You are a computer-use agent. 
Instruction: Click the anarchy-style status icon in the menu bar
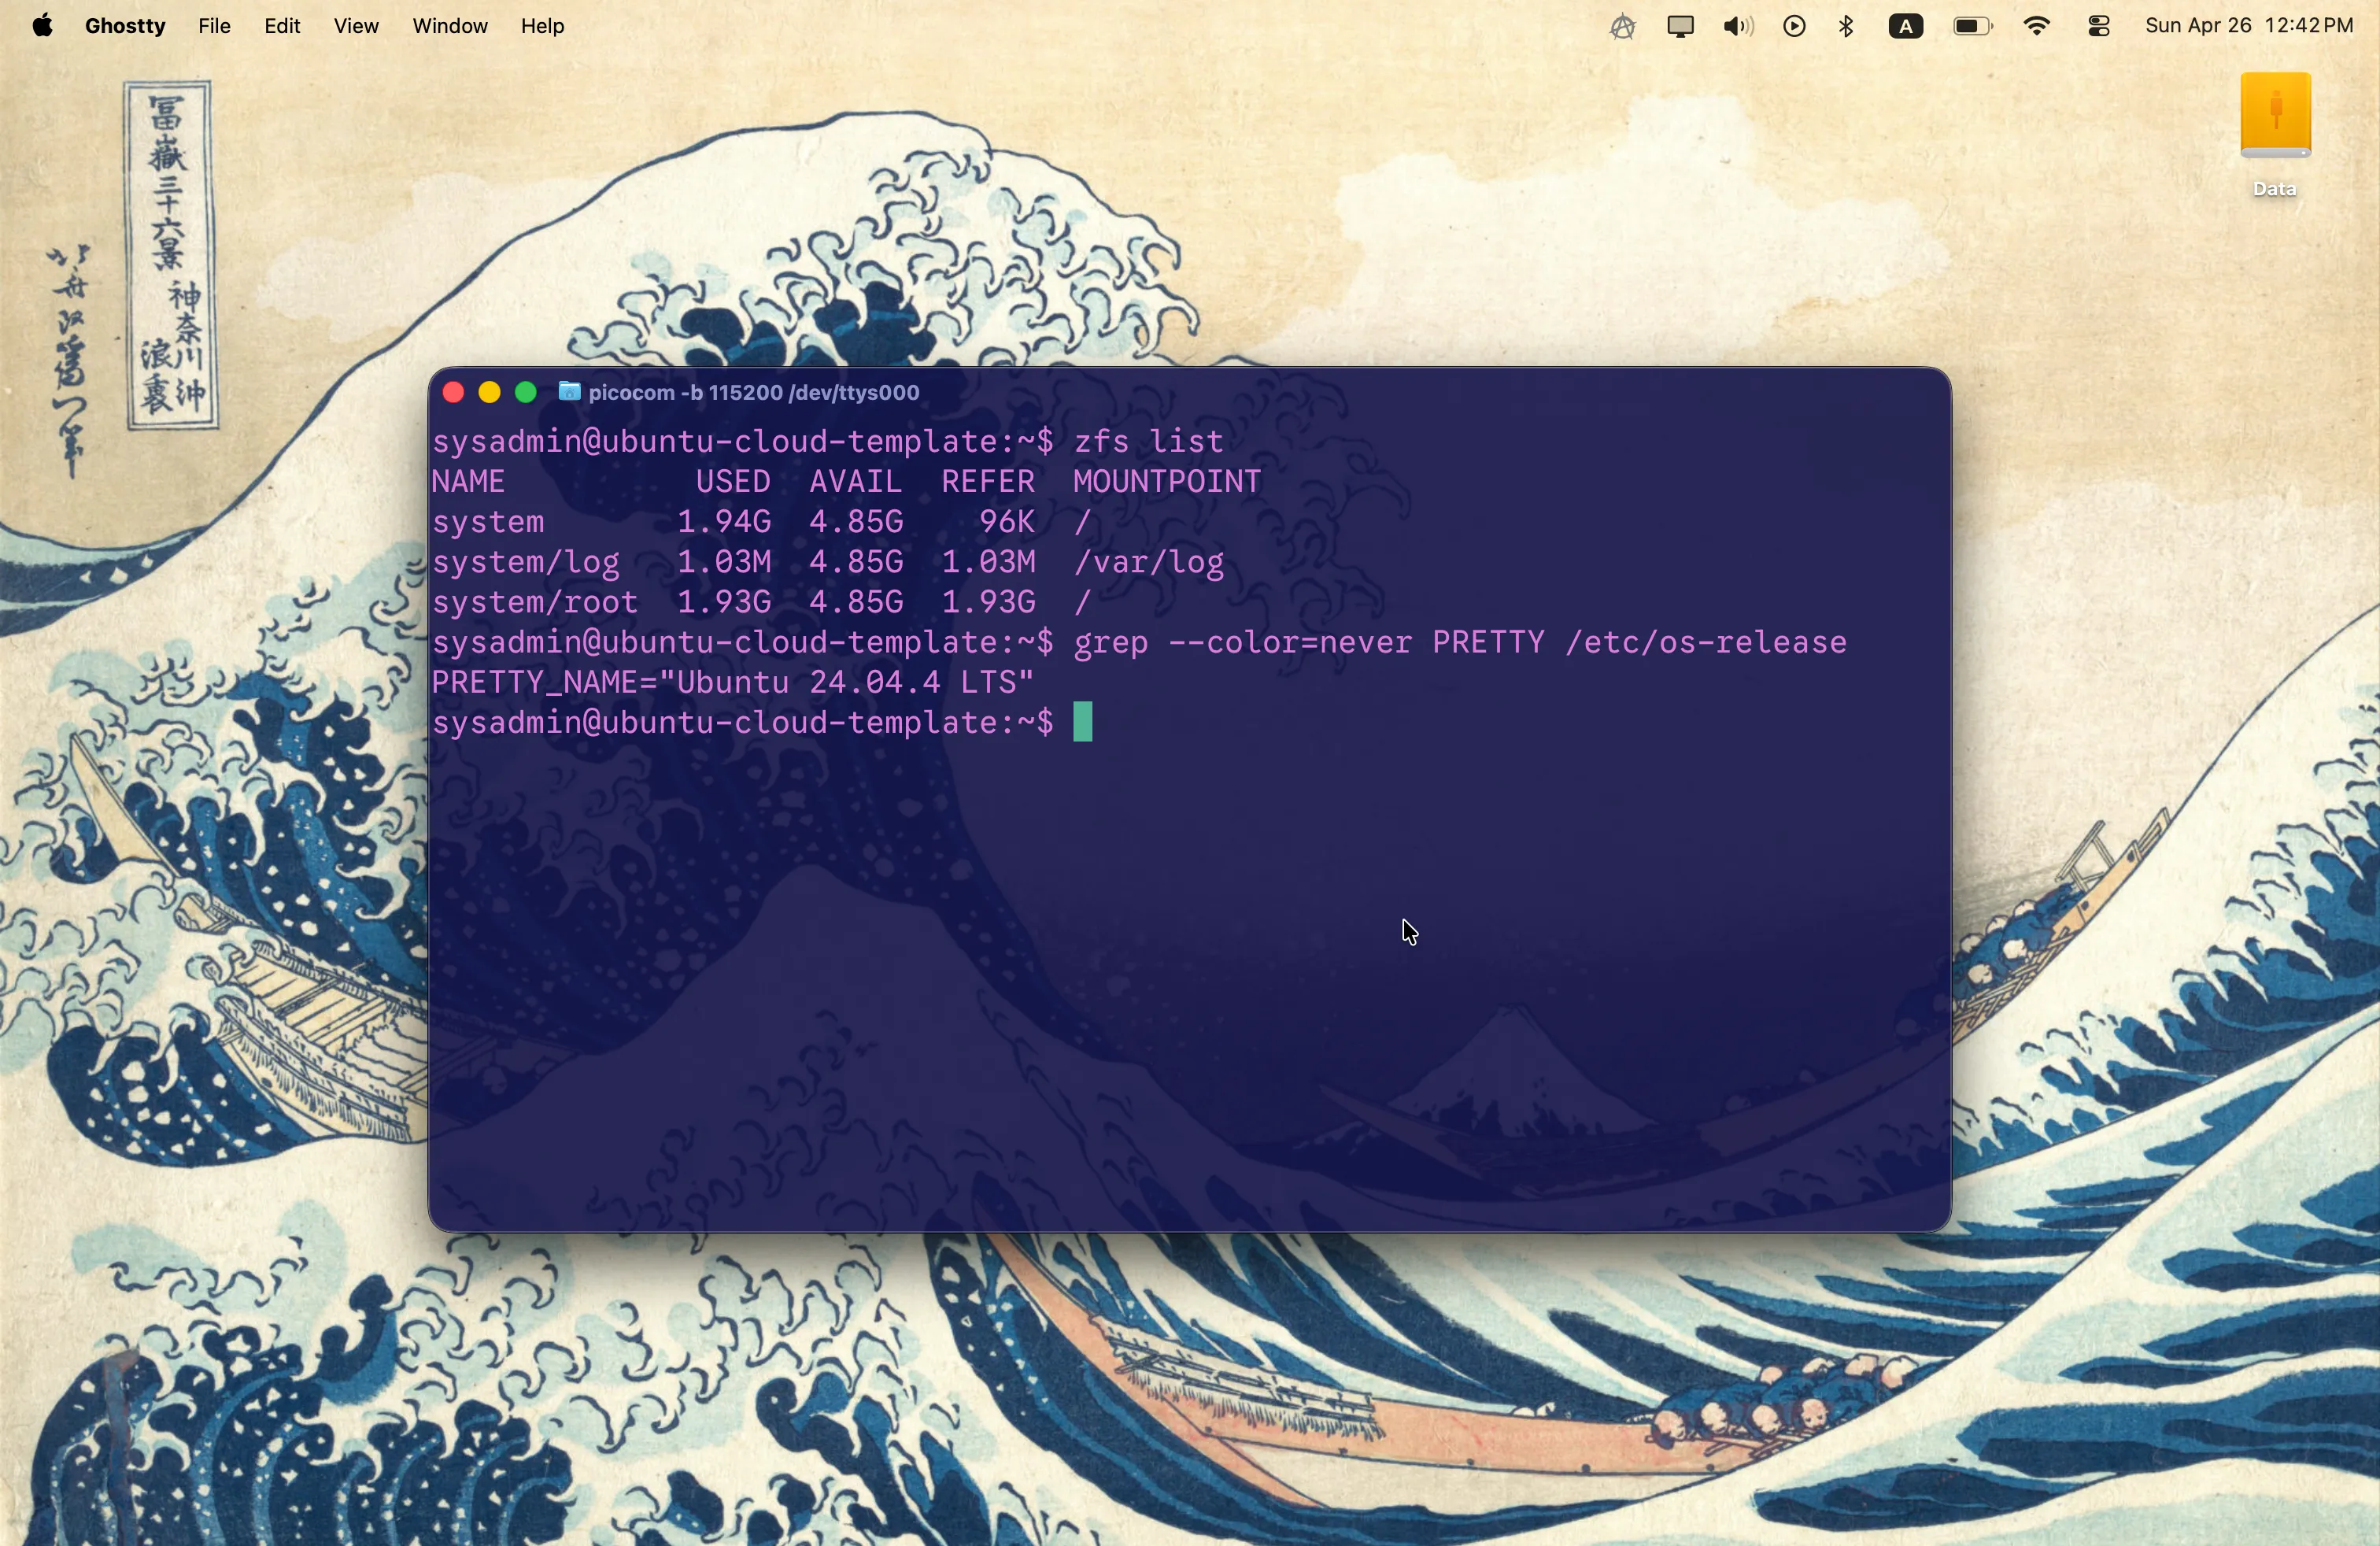point(1622,27)
